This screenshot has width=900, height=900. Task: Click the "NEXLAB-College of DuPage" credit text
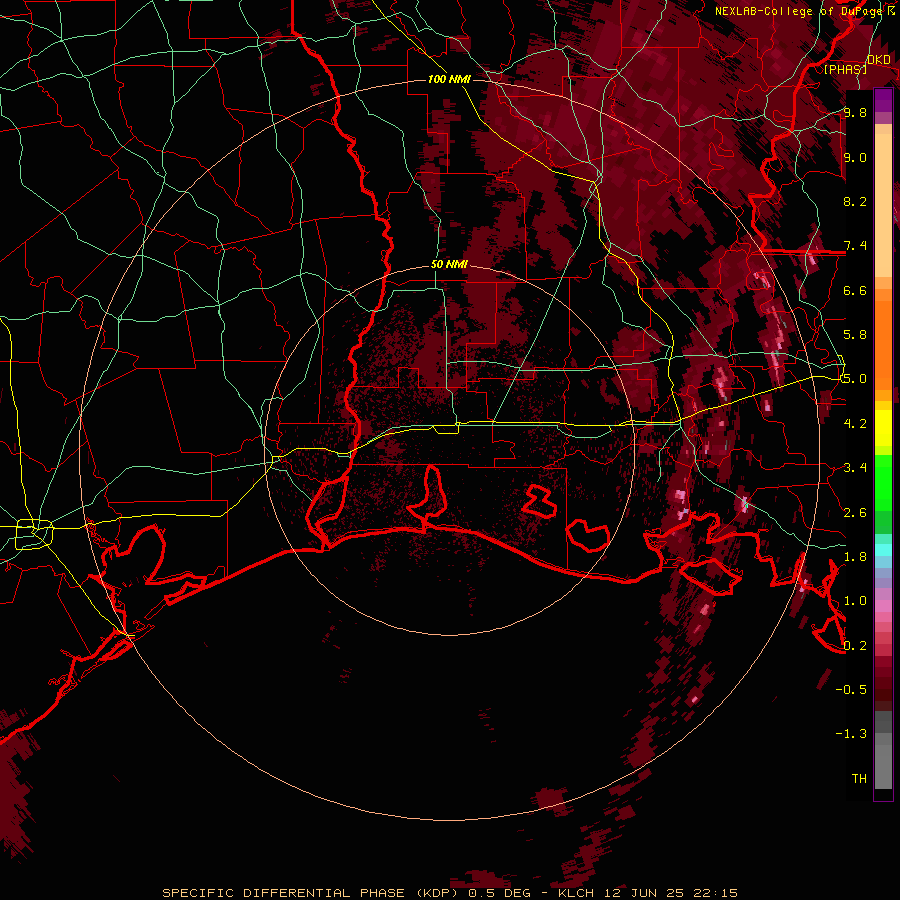click(x=800, y=11)
